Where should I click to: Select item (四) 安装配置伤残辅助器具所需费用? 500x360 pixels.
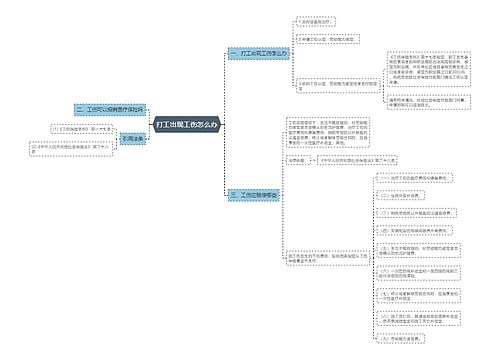(x=414, y=230)
